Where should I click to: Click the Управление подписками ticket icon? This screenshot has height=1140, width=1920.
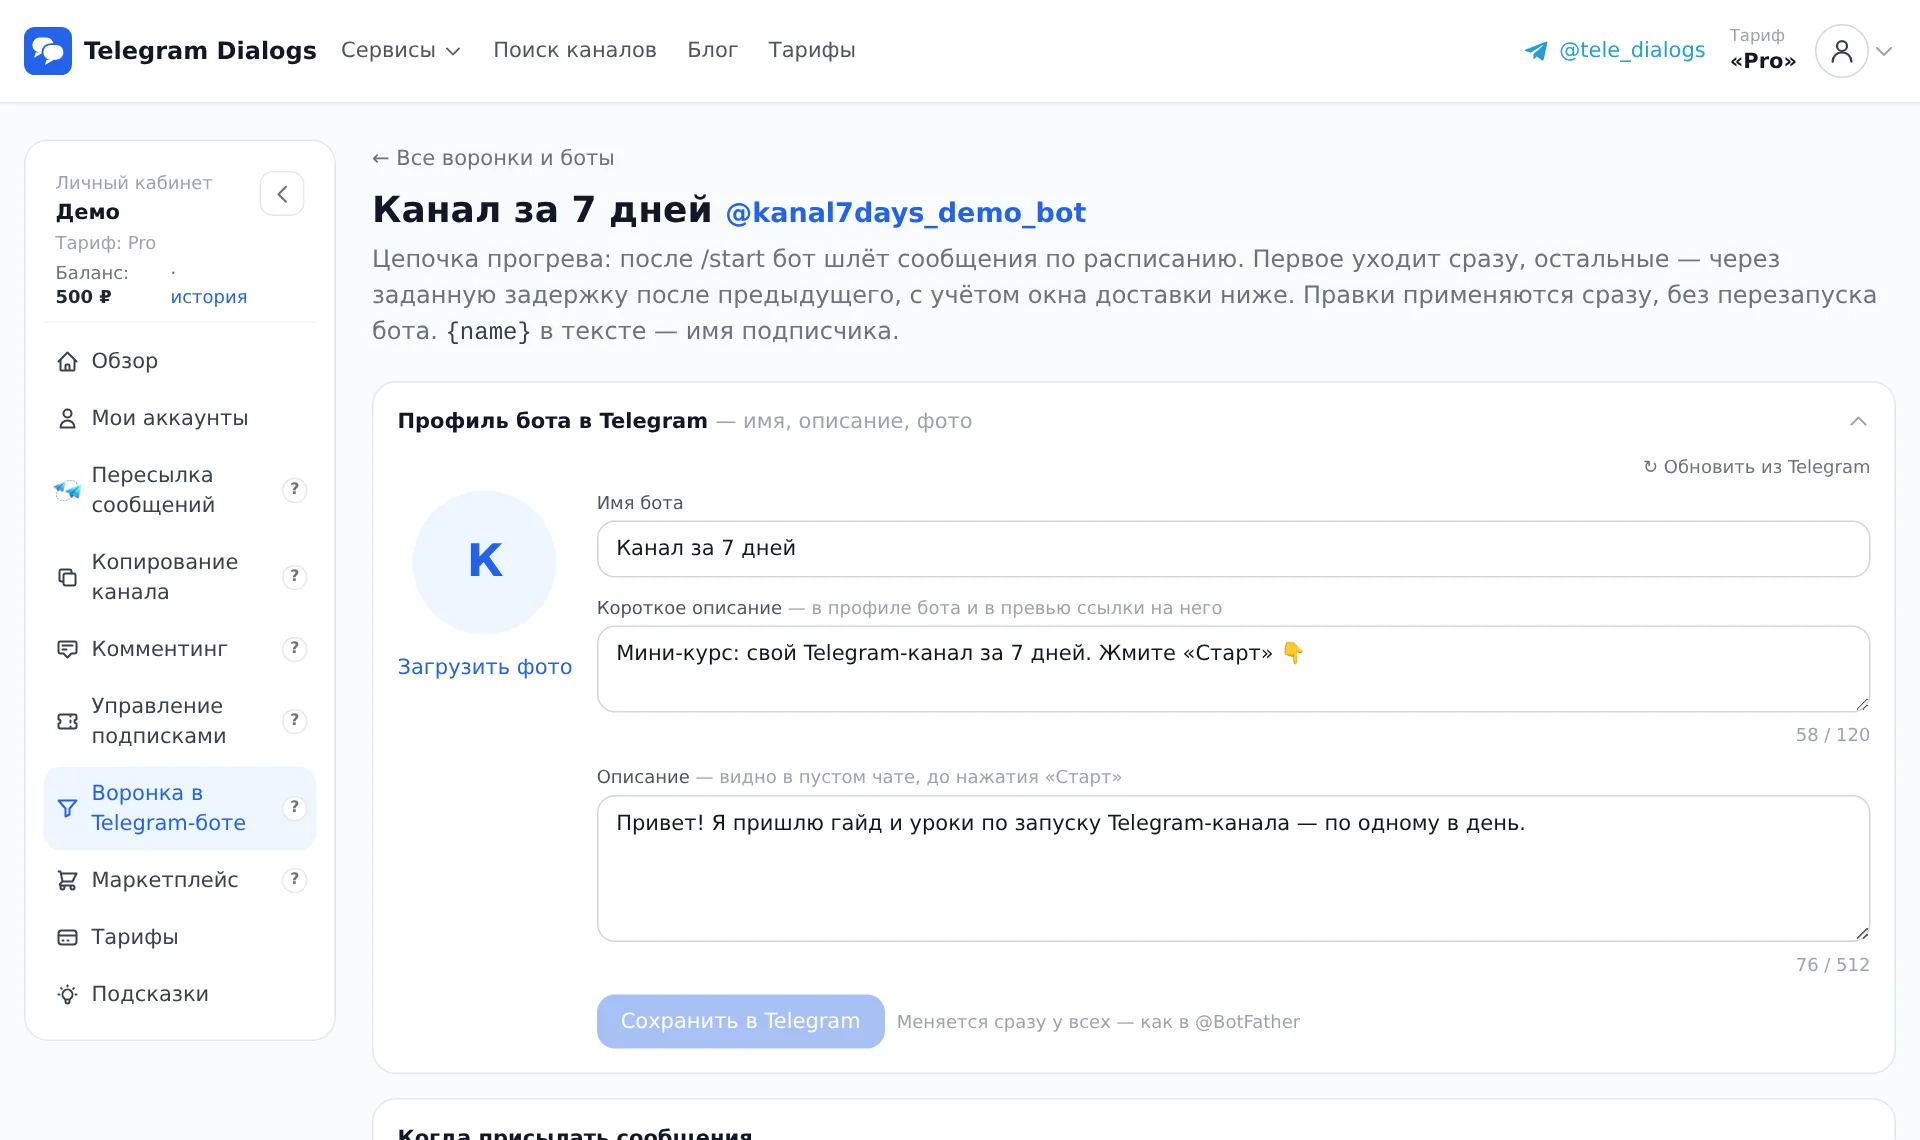tap(67, 721)
